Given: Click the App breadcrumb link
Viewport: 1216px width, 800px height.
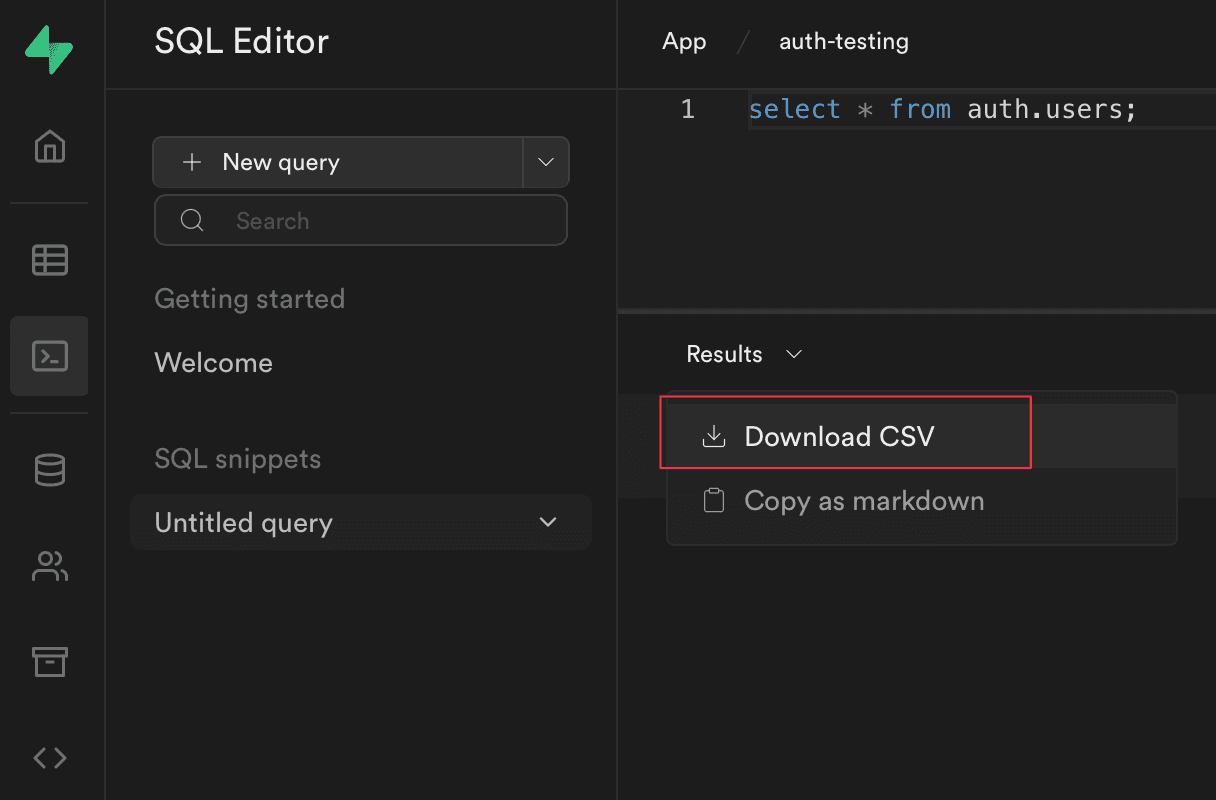Looking at the screenshot, I should click(684, 42).
